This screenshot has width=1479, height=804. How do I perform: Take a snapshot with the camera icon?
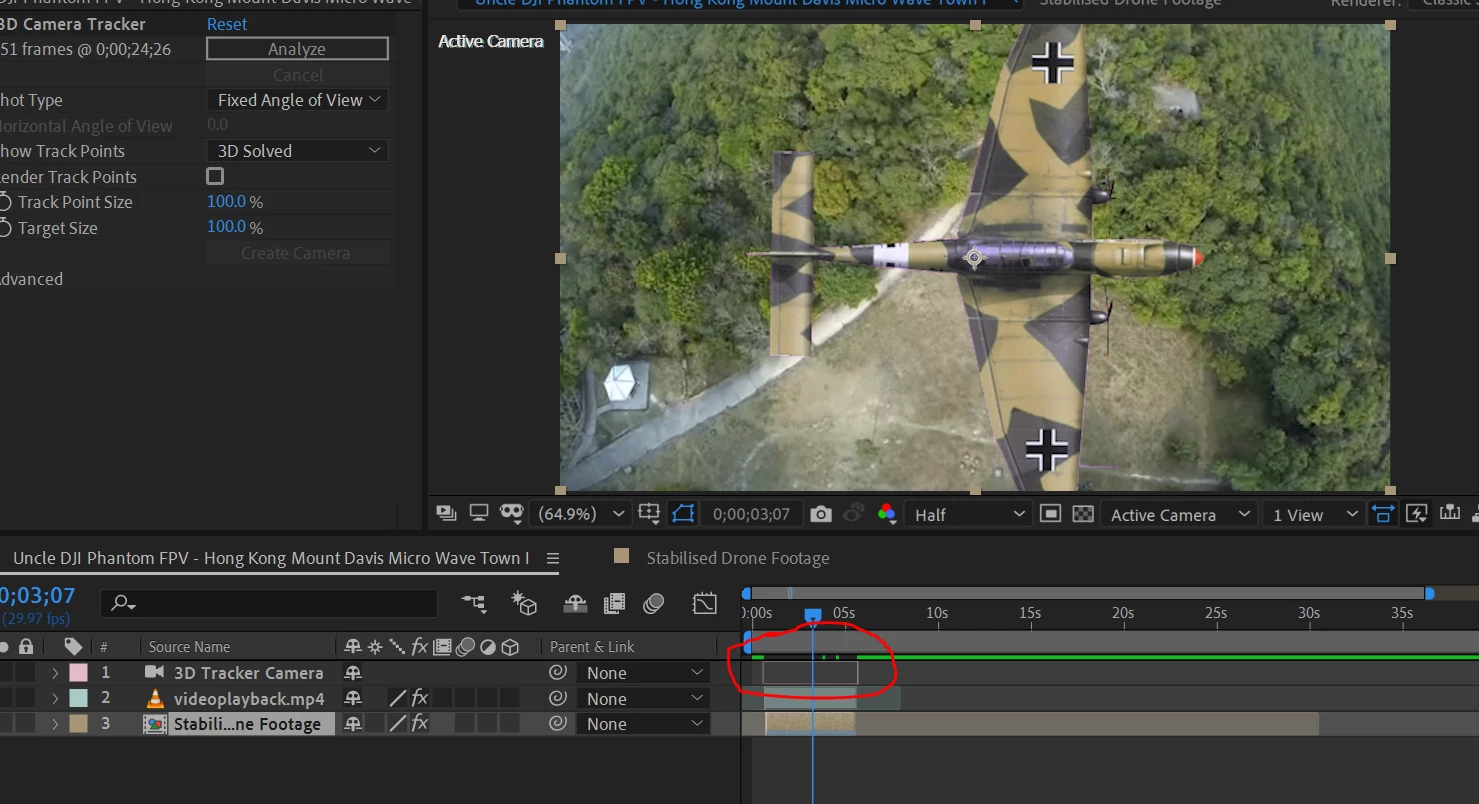tap(821, 514)
